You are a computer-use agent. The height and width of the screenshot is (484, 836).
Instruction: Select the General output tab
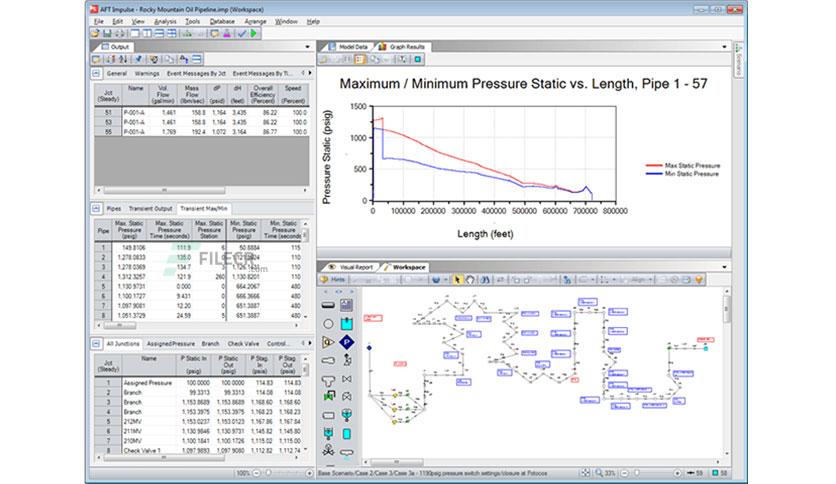pos(117,74)
